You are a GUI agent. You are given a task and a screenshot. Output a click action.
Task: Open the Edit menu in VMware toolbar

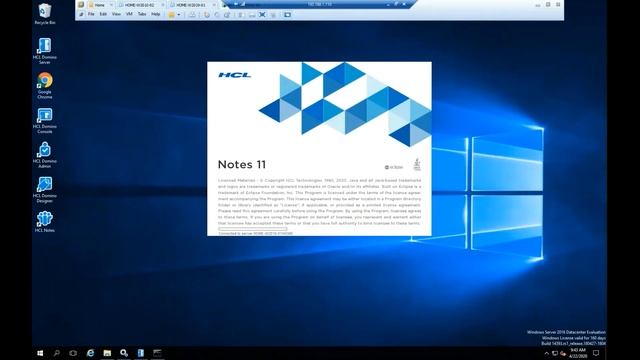tap(103, 14)
